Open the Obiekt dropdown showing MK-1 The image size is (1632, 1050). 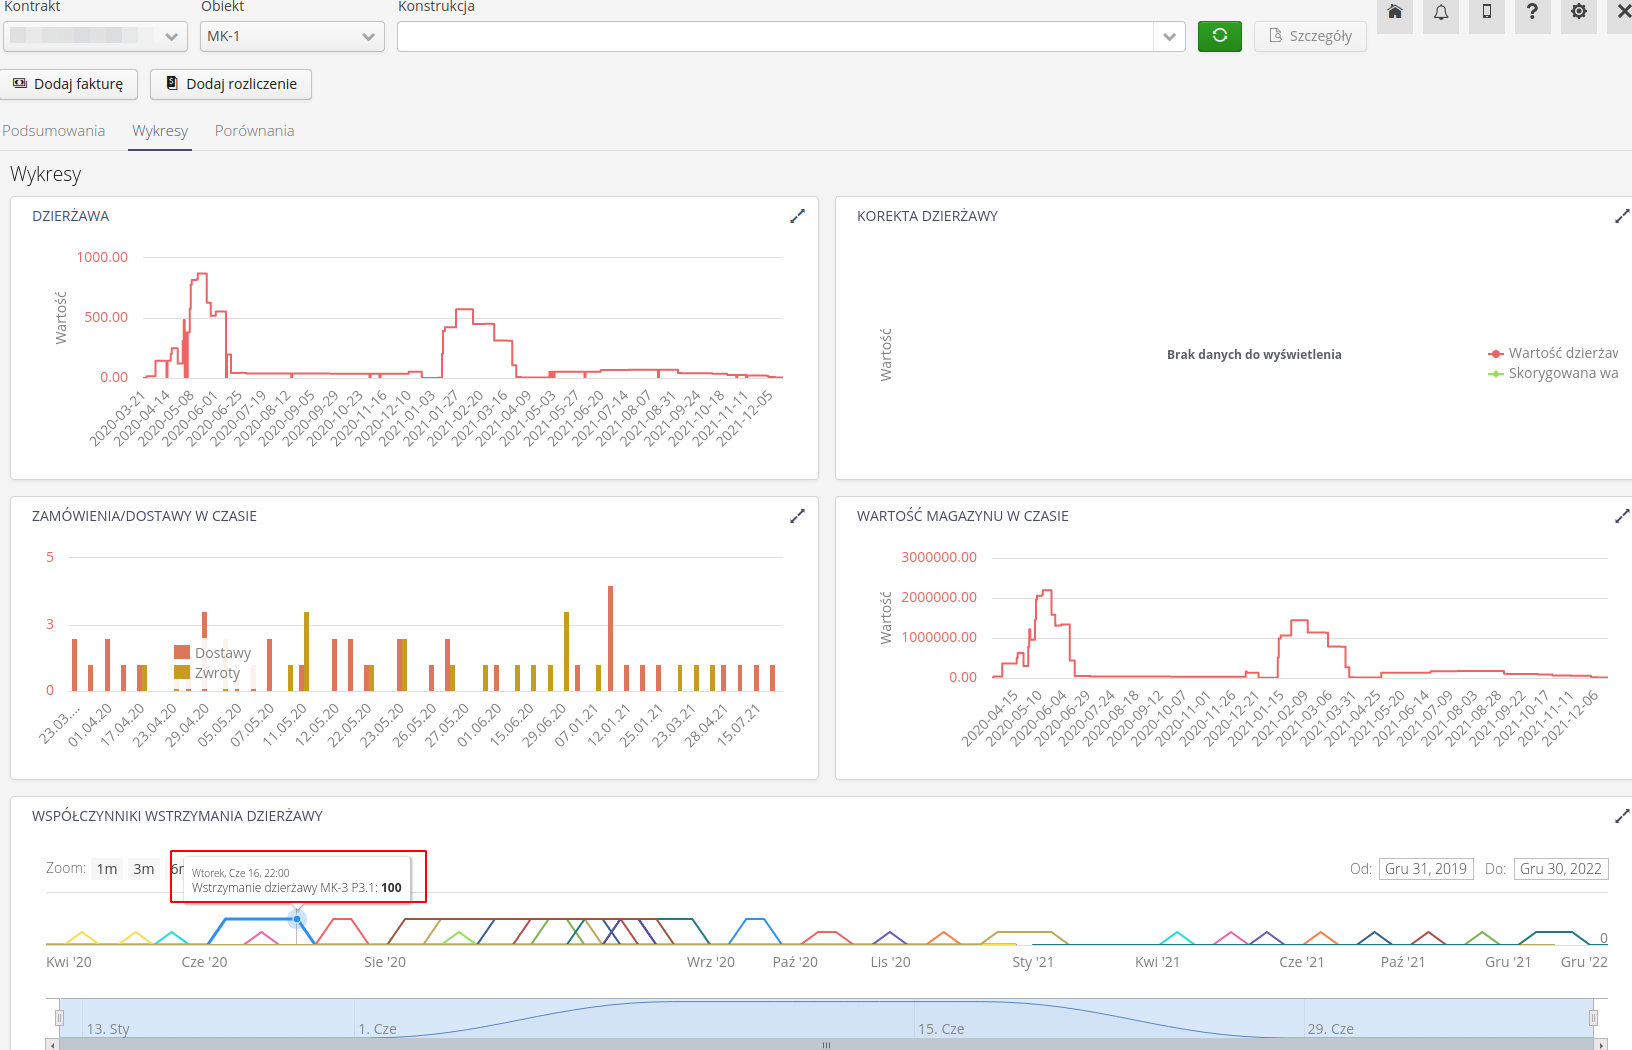(x=292, y=36)
